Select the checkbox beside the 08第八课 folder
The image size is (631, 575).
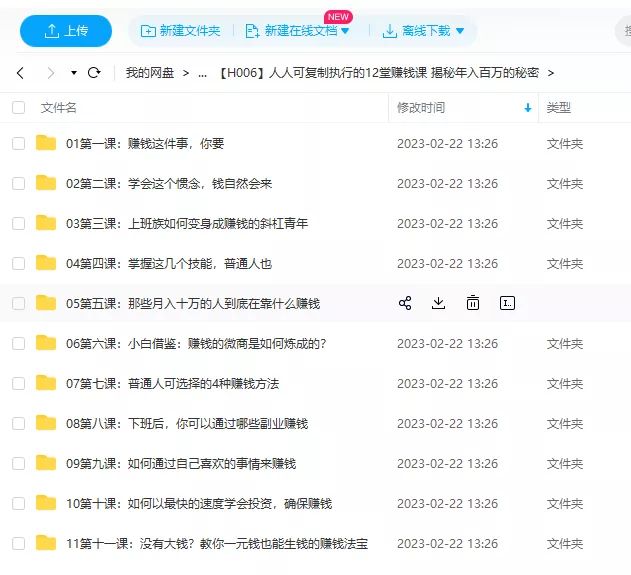coord(18,423)
